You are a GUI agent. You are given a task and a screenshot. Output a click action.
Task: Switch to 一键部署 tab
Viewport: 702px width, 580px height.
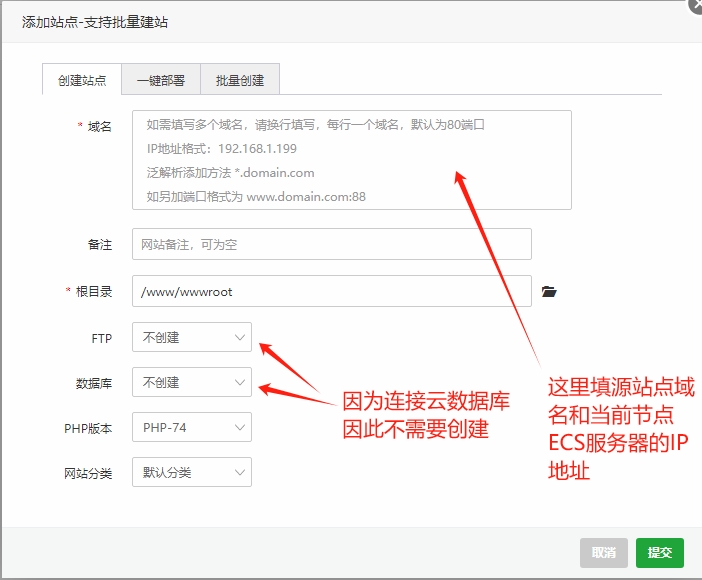[x=161, y=80]
